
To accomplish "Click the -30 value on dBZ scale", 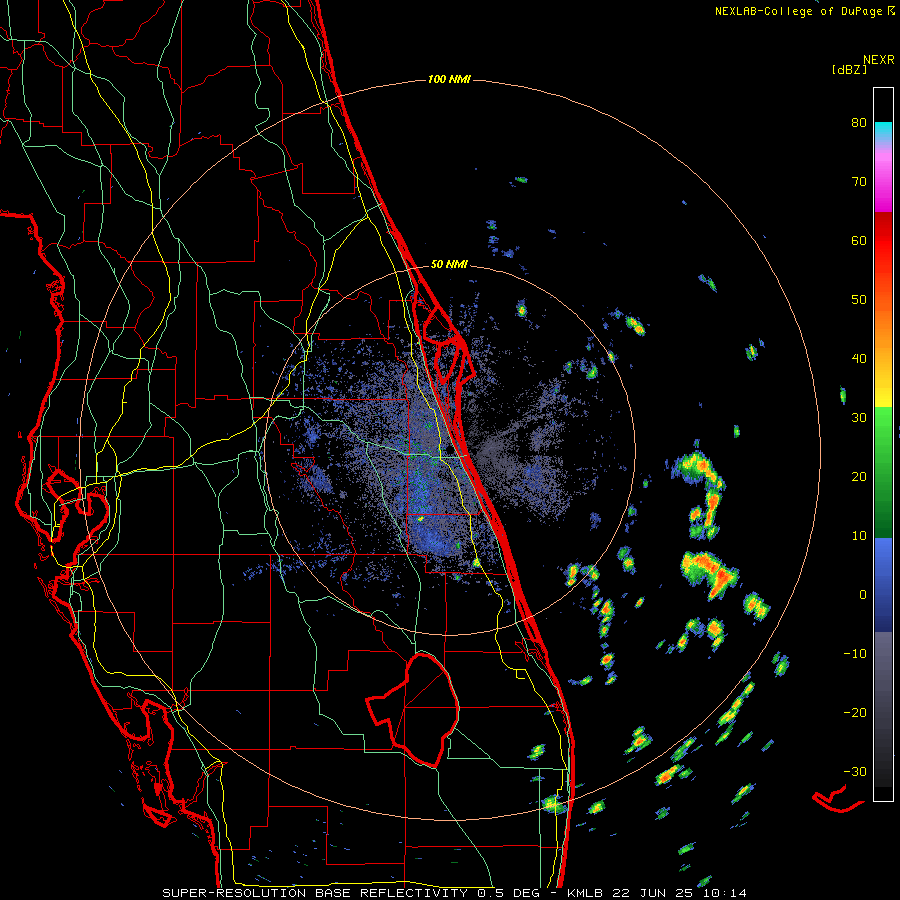I will 855,771.
